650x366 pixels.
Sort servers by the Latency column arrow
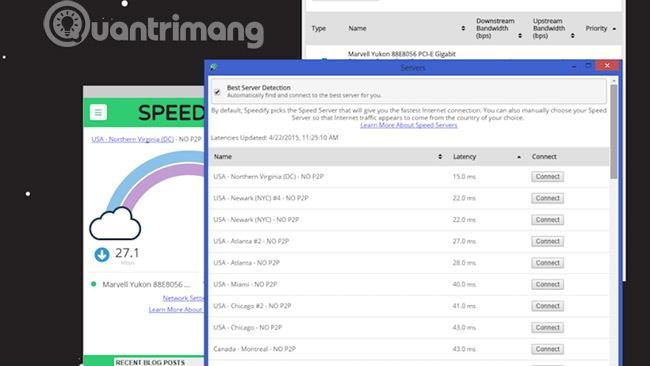click(x=519, y=157)
